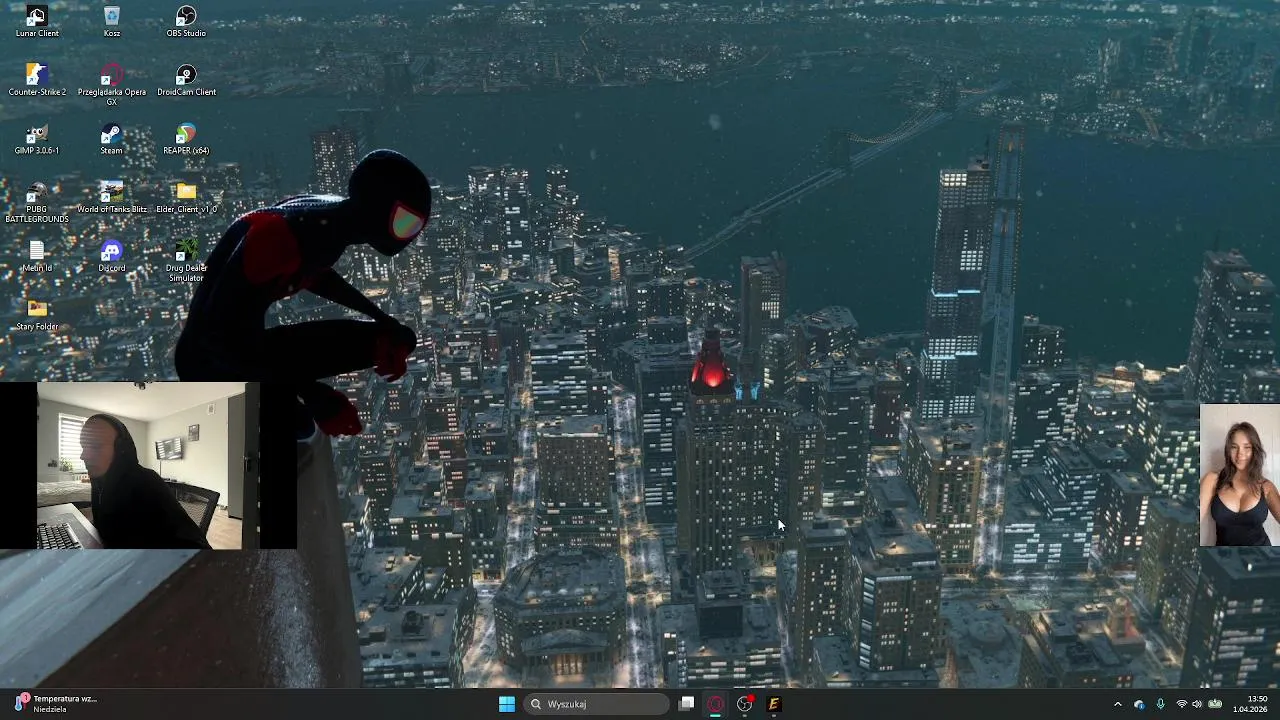Image resolution: width=1280 pixels, height=720 pixels.
Task: Select the OBS Studio desktop shortcut
Action: (x=186, y=22)
